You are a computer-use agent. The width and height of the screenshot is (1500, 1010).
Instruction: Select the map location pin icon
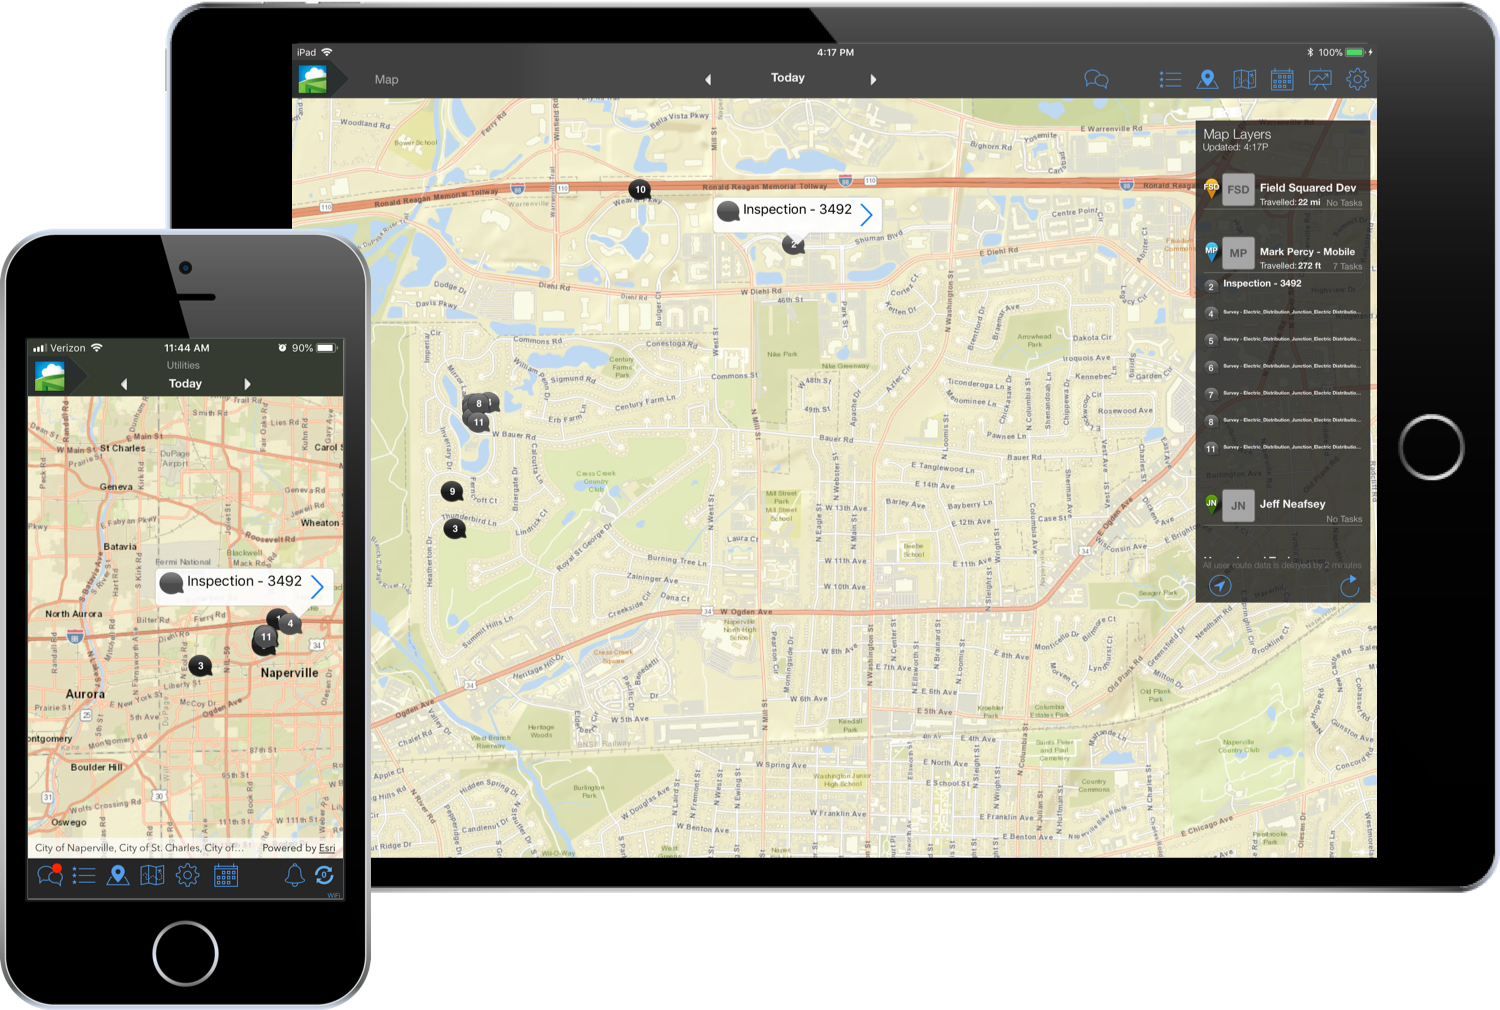pos(1208,78)
